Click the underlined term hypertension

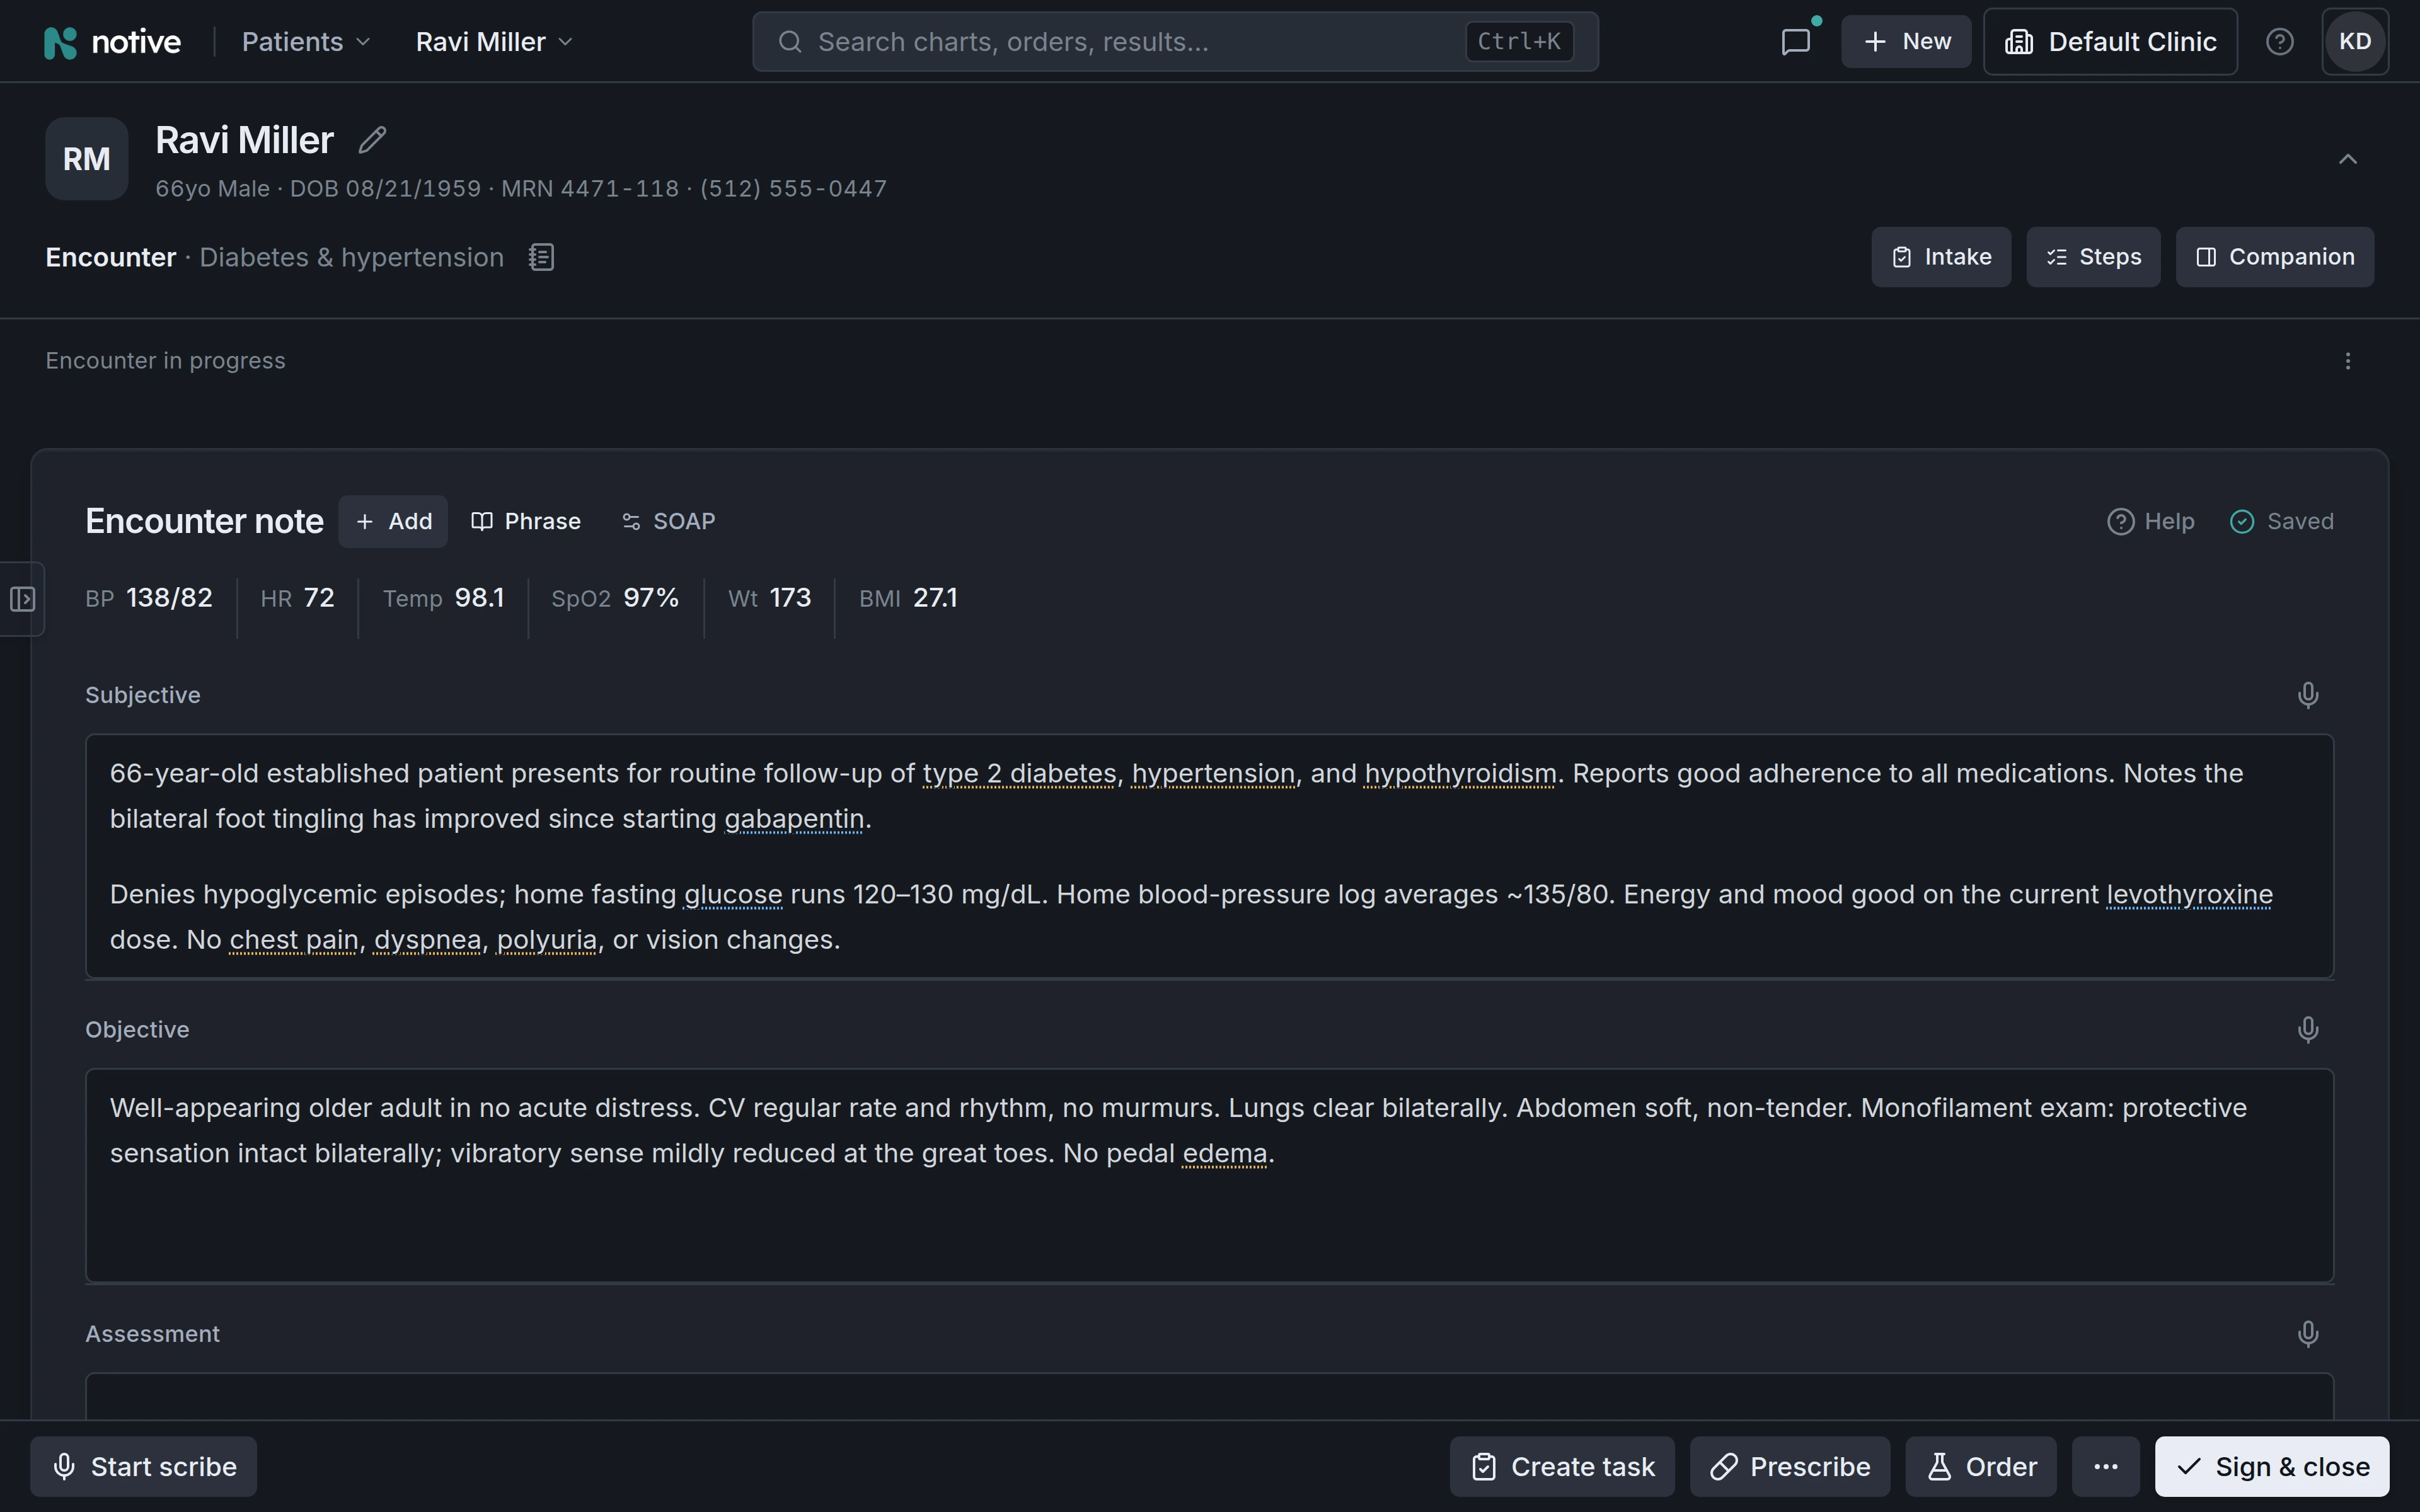1213,774
